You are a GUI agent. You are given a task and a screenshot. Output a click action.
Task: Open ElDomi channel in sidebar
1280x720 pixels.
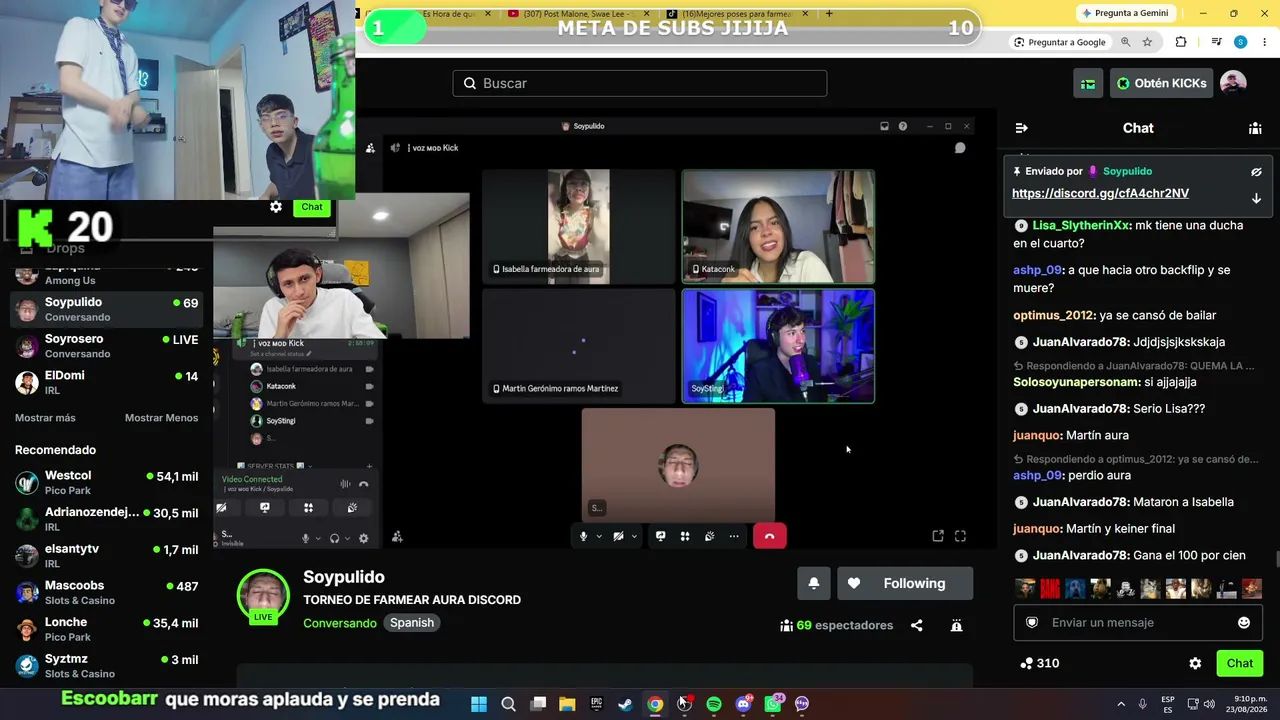107,382
